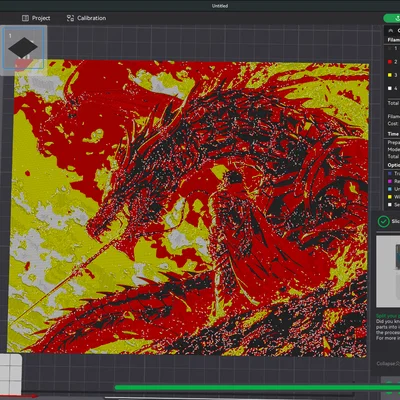Open the Project tab
Image resolution: width=400 pixels, height=400 pixels.
pyautogui.click(x=36, y=18)
